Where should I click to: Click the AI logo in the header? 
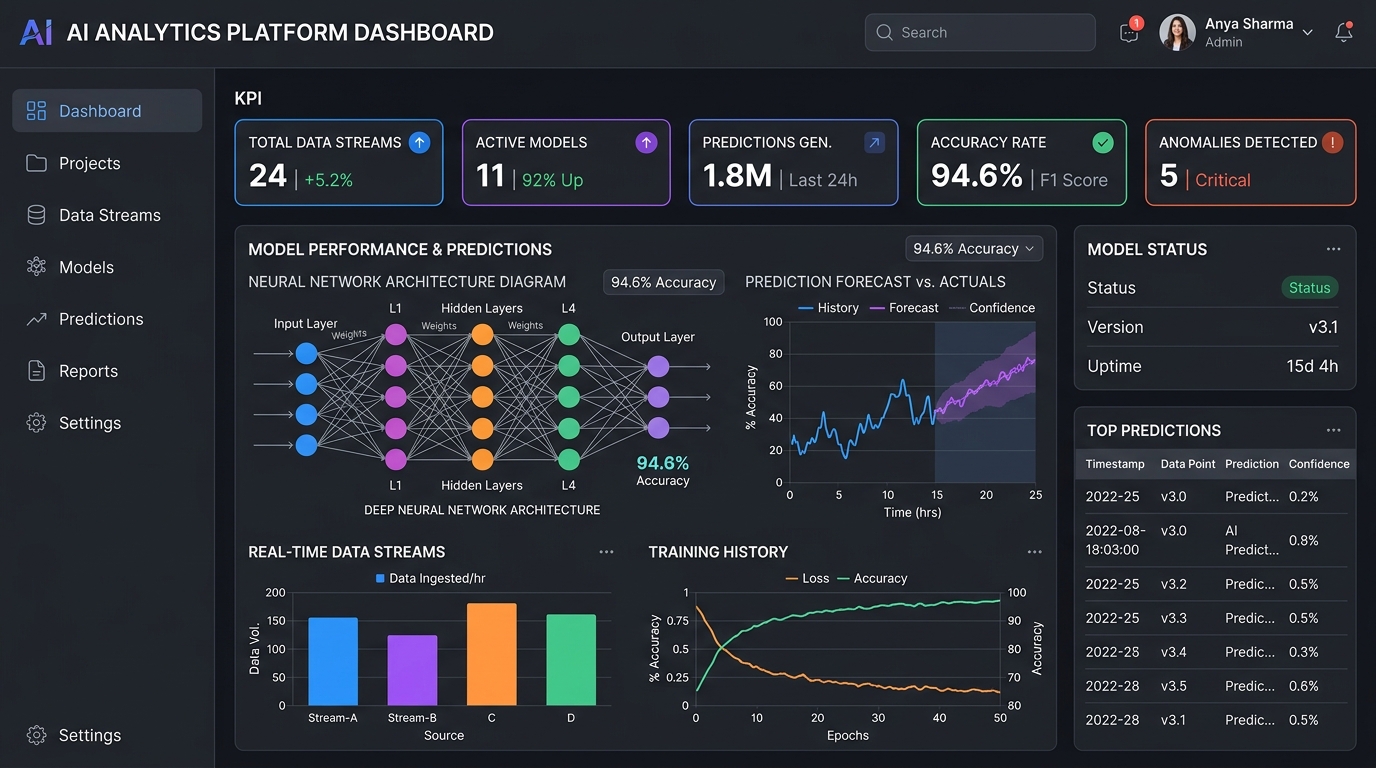(36, 32)
